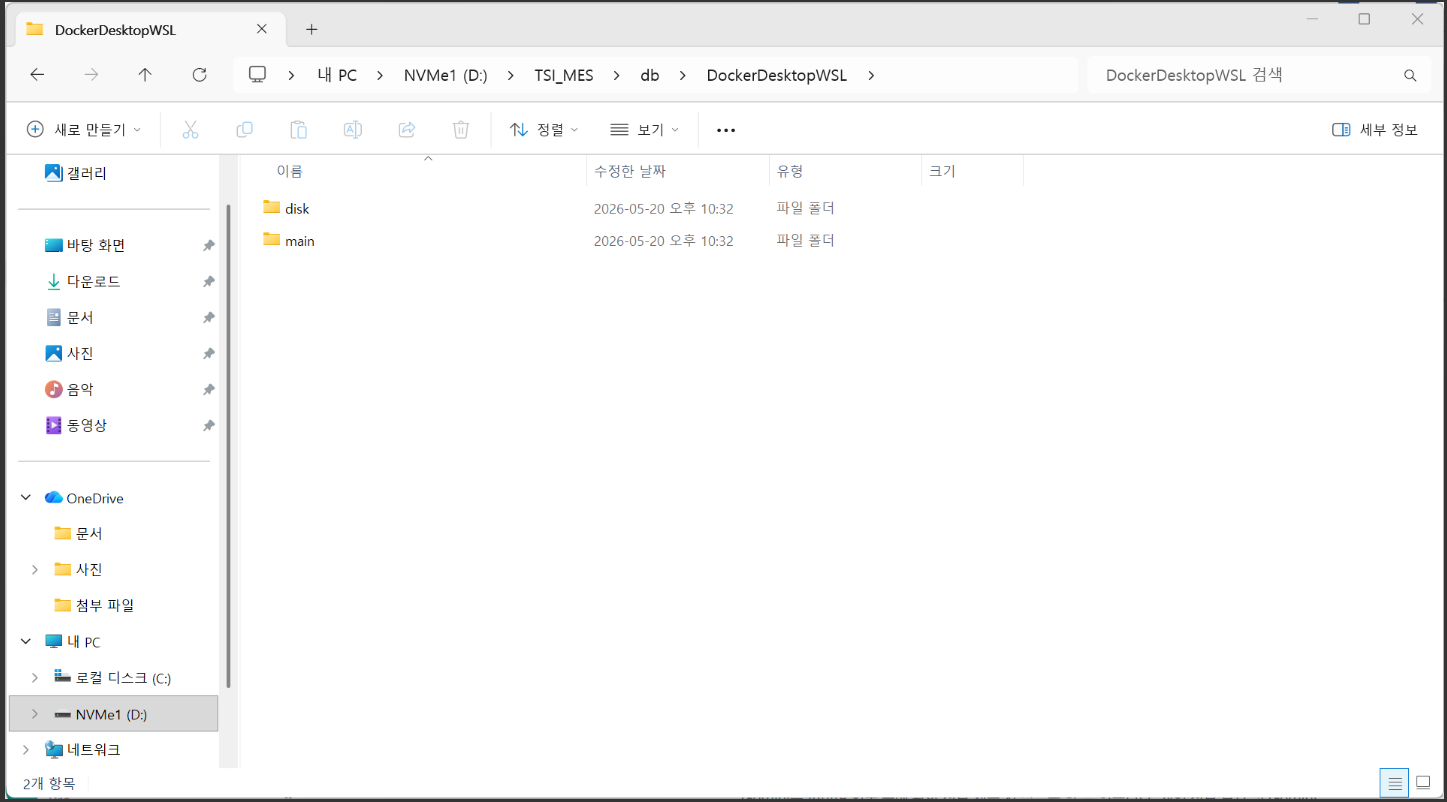Open the See more (...) menu
This screenshot has height=802, width=1447.
(x=726, y=130)
